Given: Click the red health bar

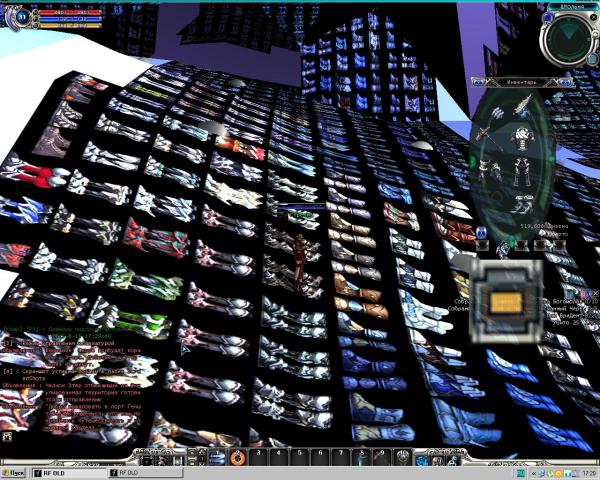Looking at the screenshot, I should pos(70,12).
